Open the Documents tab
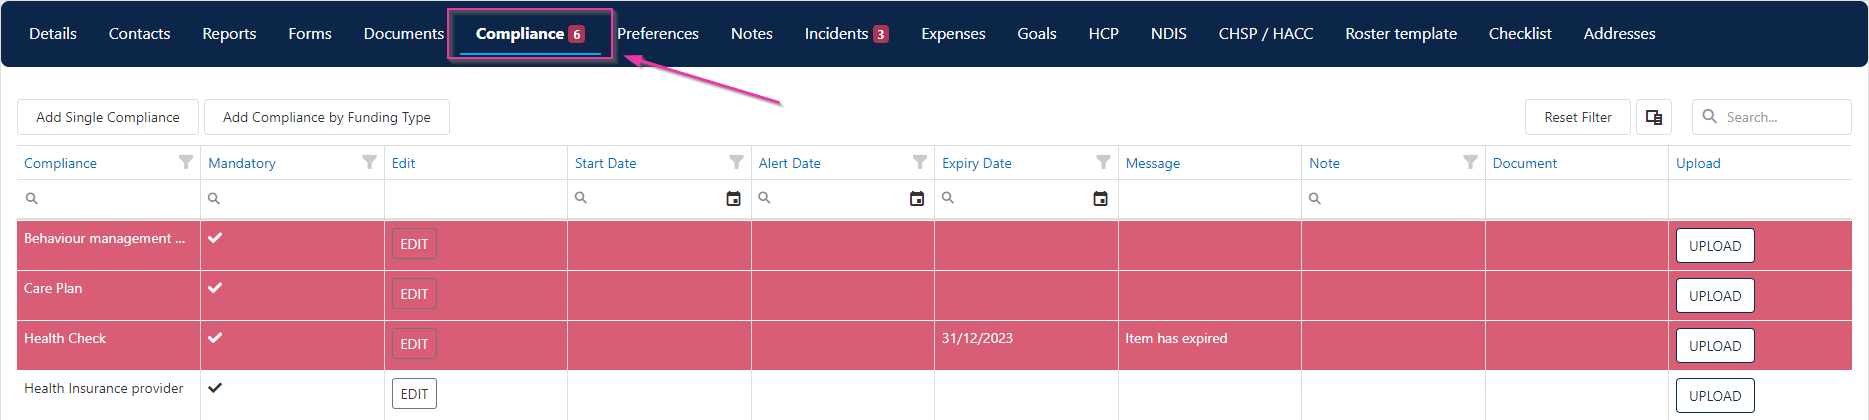Image resolution: width=1869 pixels, height=420 pixels. click(404, 33)
